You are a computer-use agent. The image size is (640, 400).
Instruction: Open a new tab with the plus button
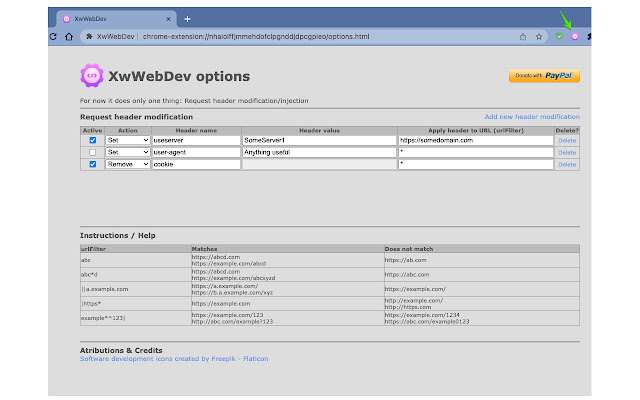(x=187, y=19)
